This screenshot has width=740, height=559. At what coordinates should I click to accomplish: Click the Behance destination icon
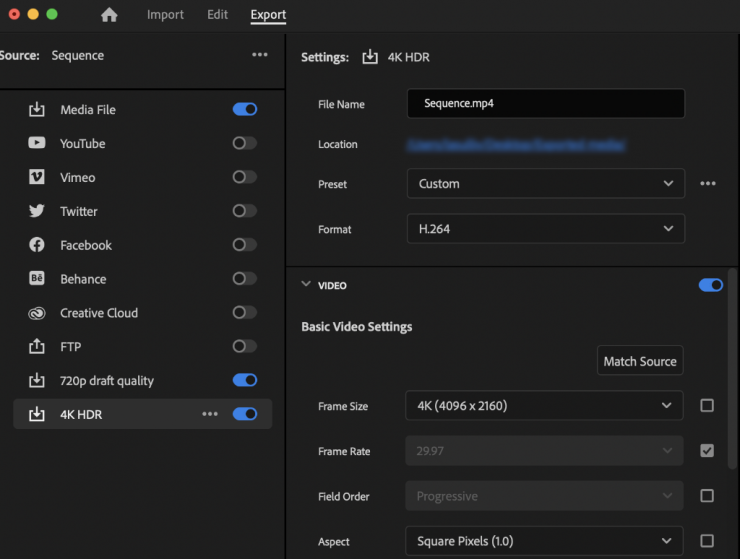pos(37,279)
